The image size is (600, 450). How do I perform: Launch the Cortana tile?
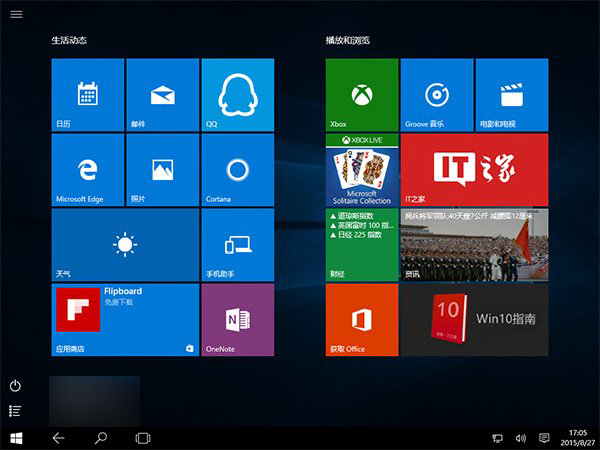coord(238,170)
